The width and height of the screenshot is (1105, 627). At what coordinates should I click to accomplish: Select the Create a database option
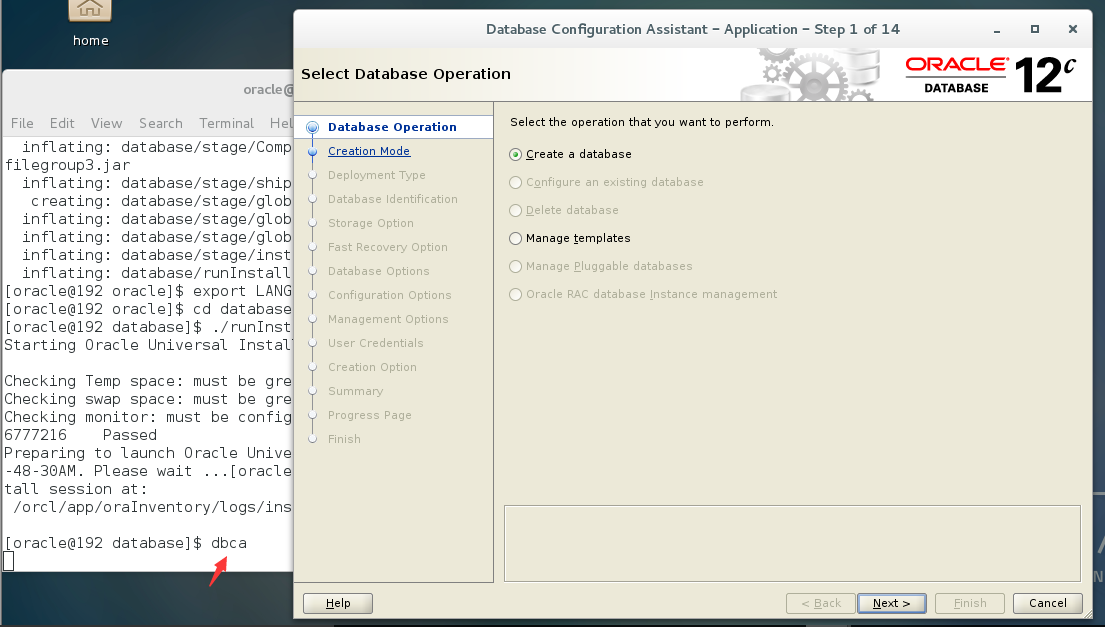pos(516,155)
